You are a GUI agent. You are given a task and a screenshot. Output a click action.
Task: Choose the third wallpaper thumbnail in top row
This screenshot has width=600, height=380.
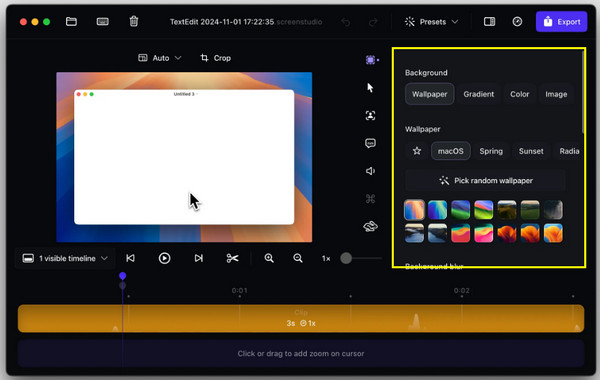(x=460, y=210)
